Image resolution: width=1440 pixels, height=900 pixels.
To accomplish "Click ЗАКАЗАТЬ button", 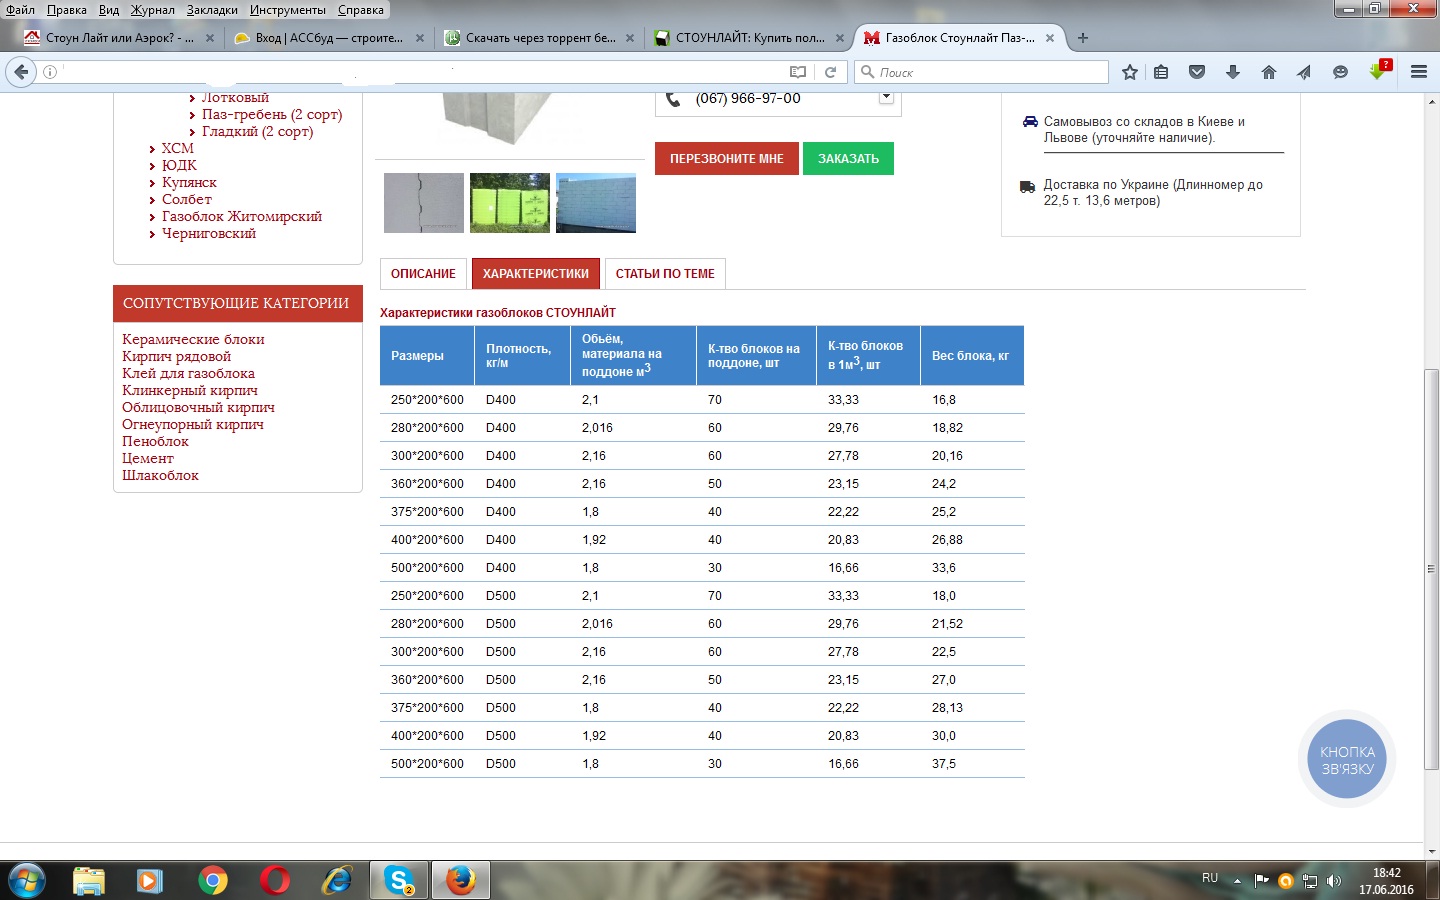I will [848, 159].
